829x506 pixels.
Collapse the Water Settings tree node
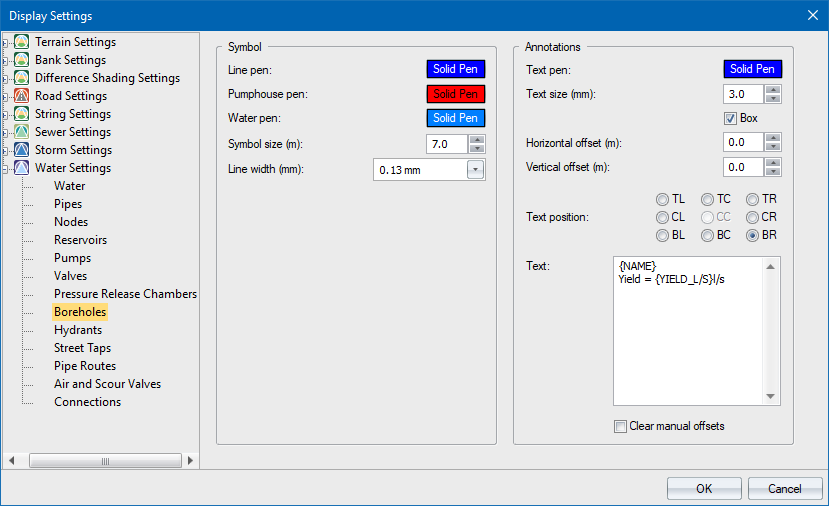click(x=7, y=168)
